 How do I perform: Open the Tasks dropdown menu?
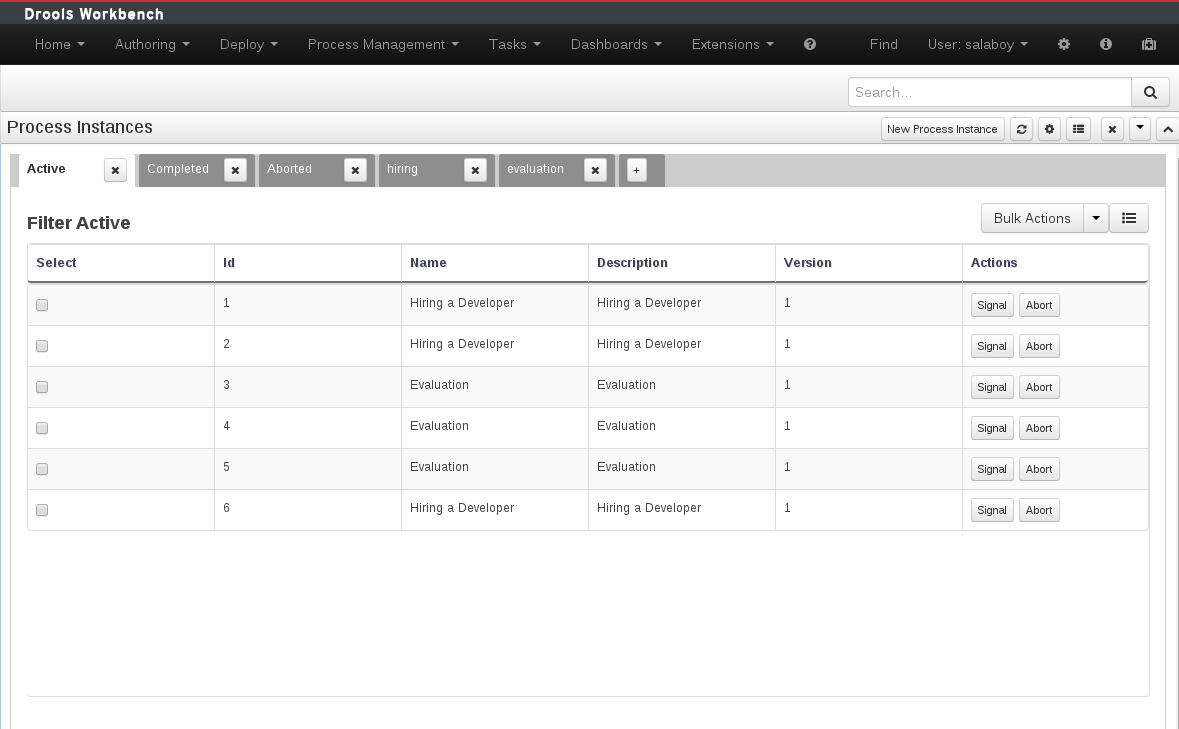click(x=515, y=44)
